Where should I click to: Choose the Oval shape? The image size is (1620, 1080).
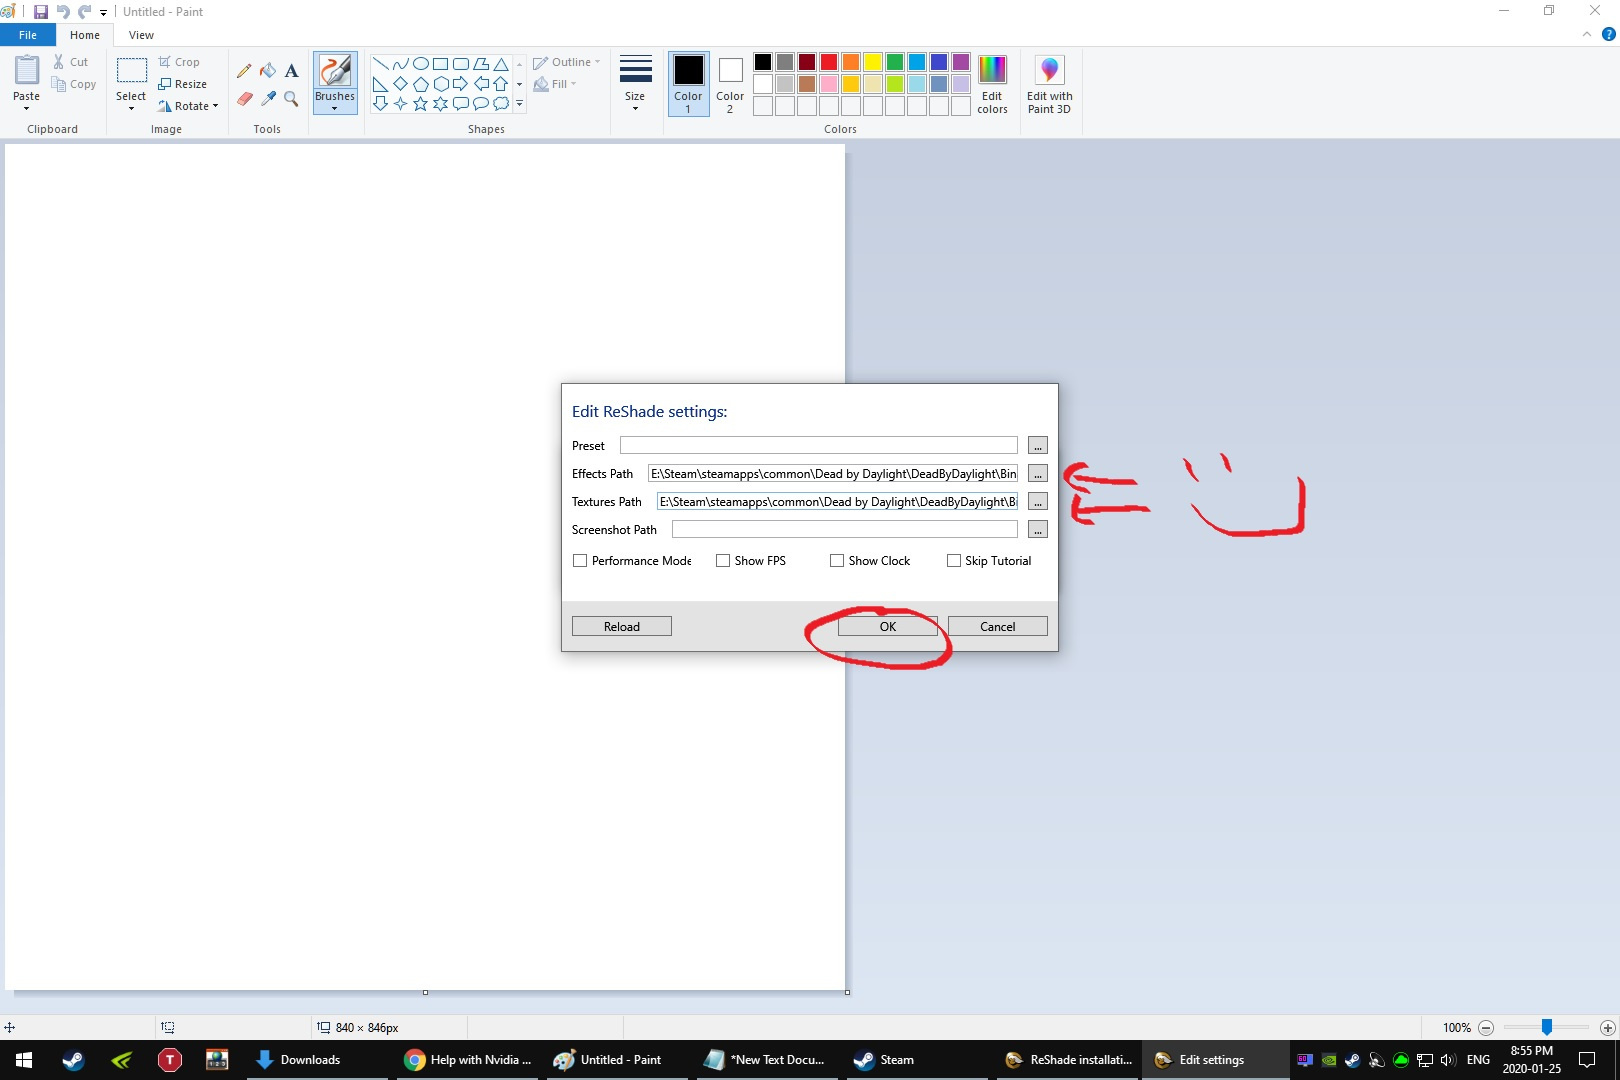pyautogui.click(x=421, y=64)
